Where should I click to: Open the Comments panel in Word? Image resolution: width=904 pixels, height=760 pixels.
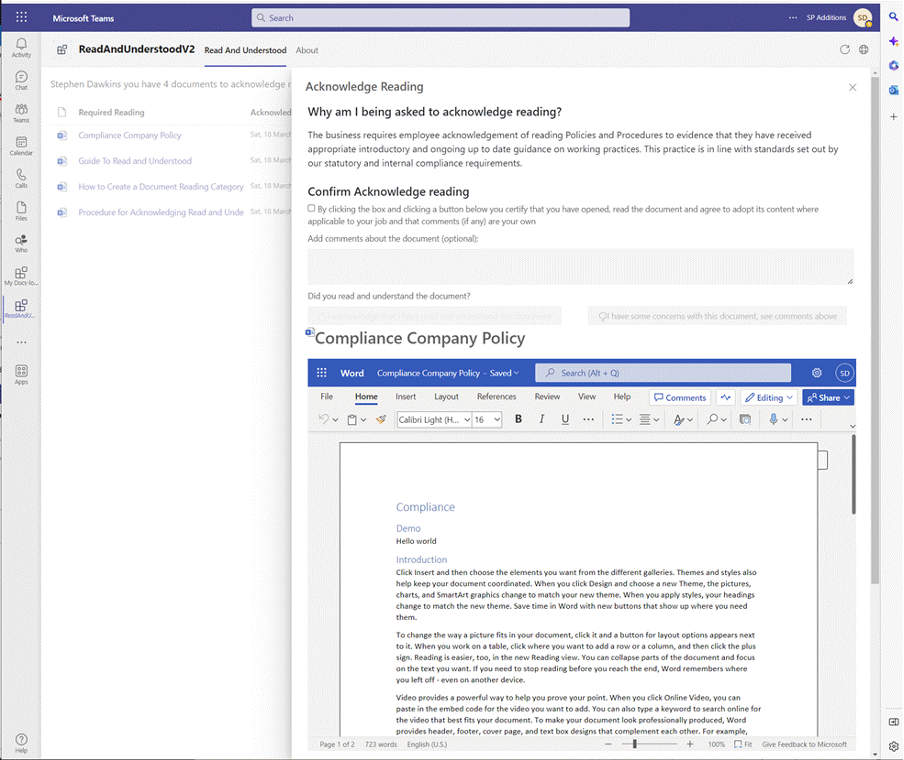(x=680, y=397)
